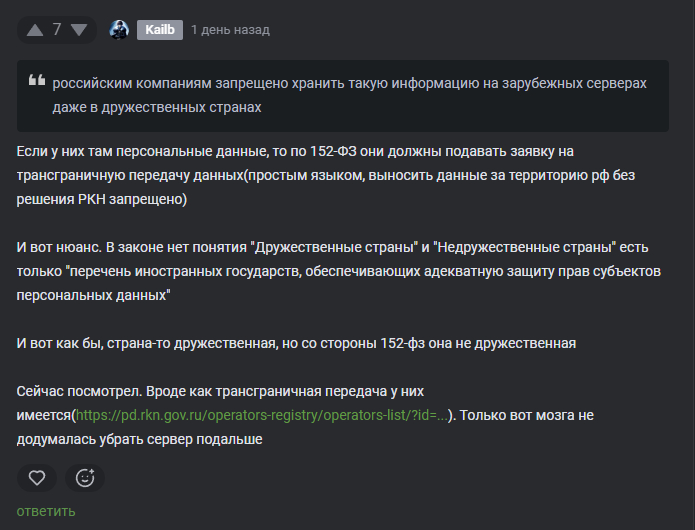Click the line 'И вот как бы, страна-то'
This screenshot has height=530, width=695.
[296, 343]
